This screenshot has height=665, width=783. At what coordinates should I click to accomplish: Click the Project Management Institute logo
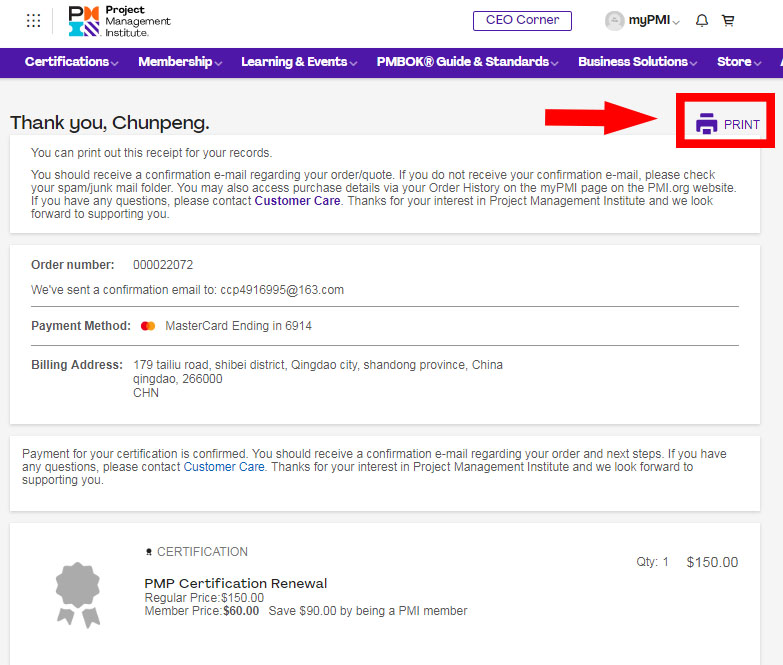(119, 21)
